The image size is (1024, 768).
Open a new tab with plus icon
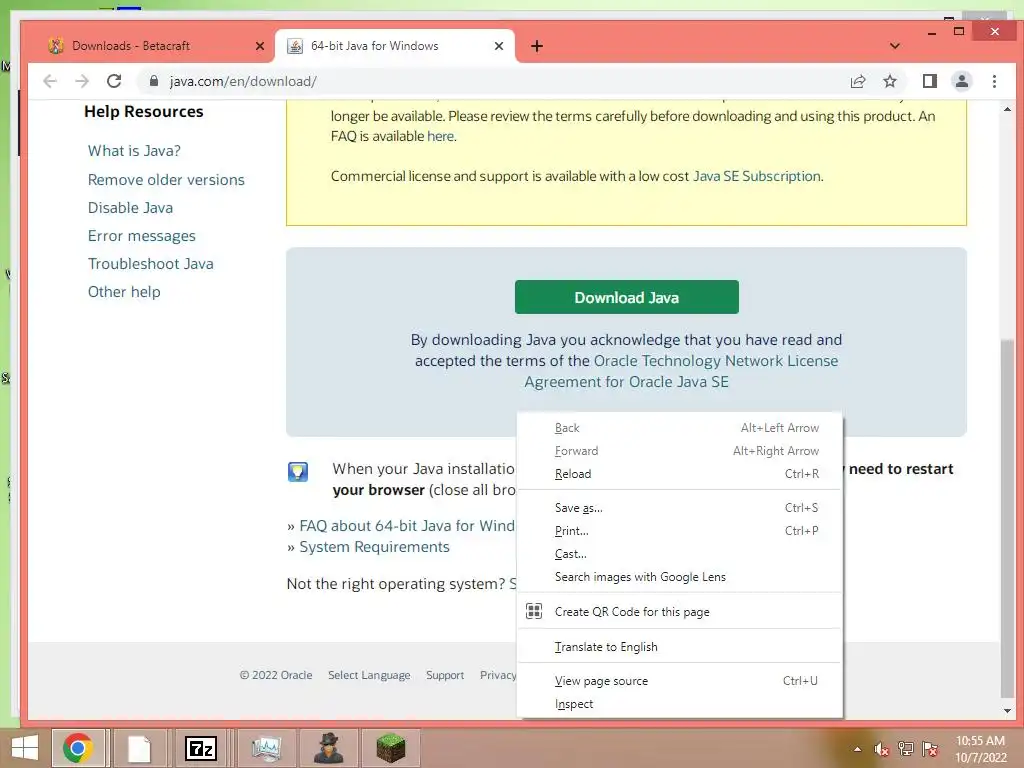(537, 46)
